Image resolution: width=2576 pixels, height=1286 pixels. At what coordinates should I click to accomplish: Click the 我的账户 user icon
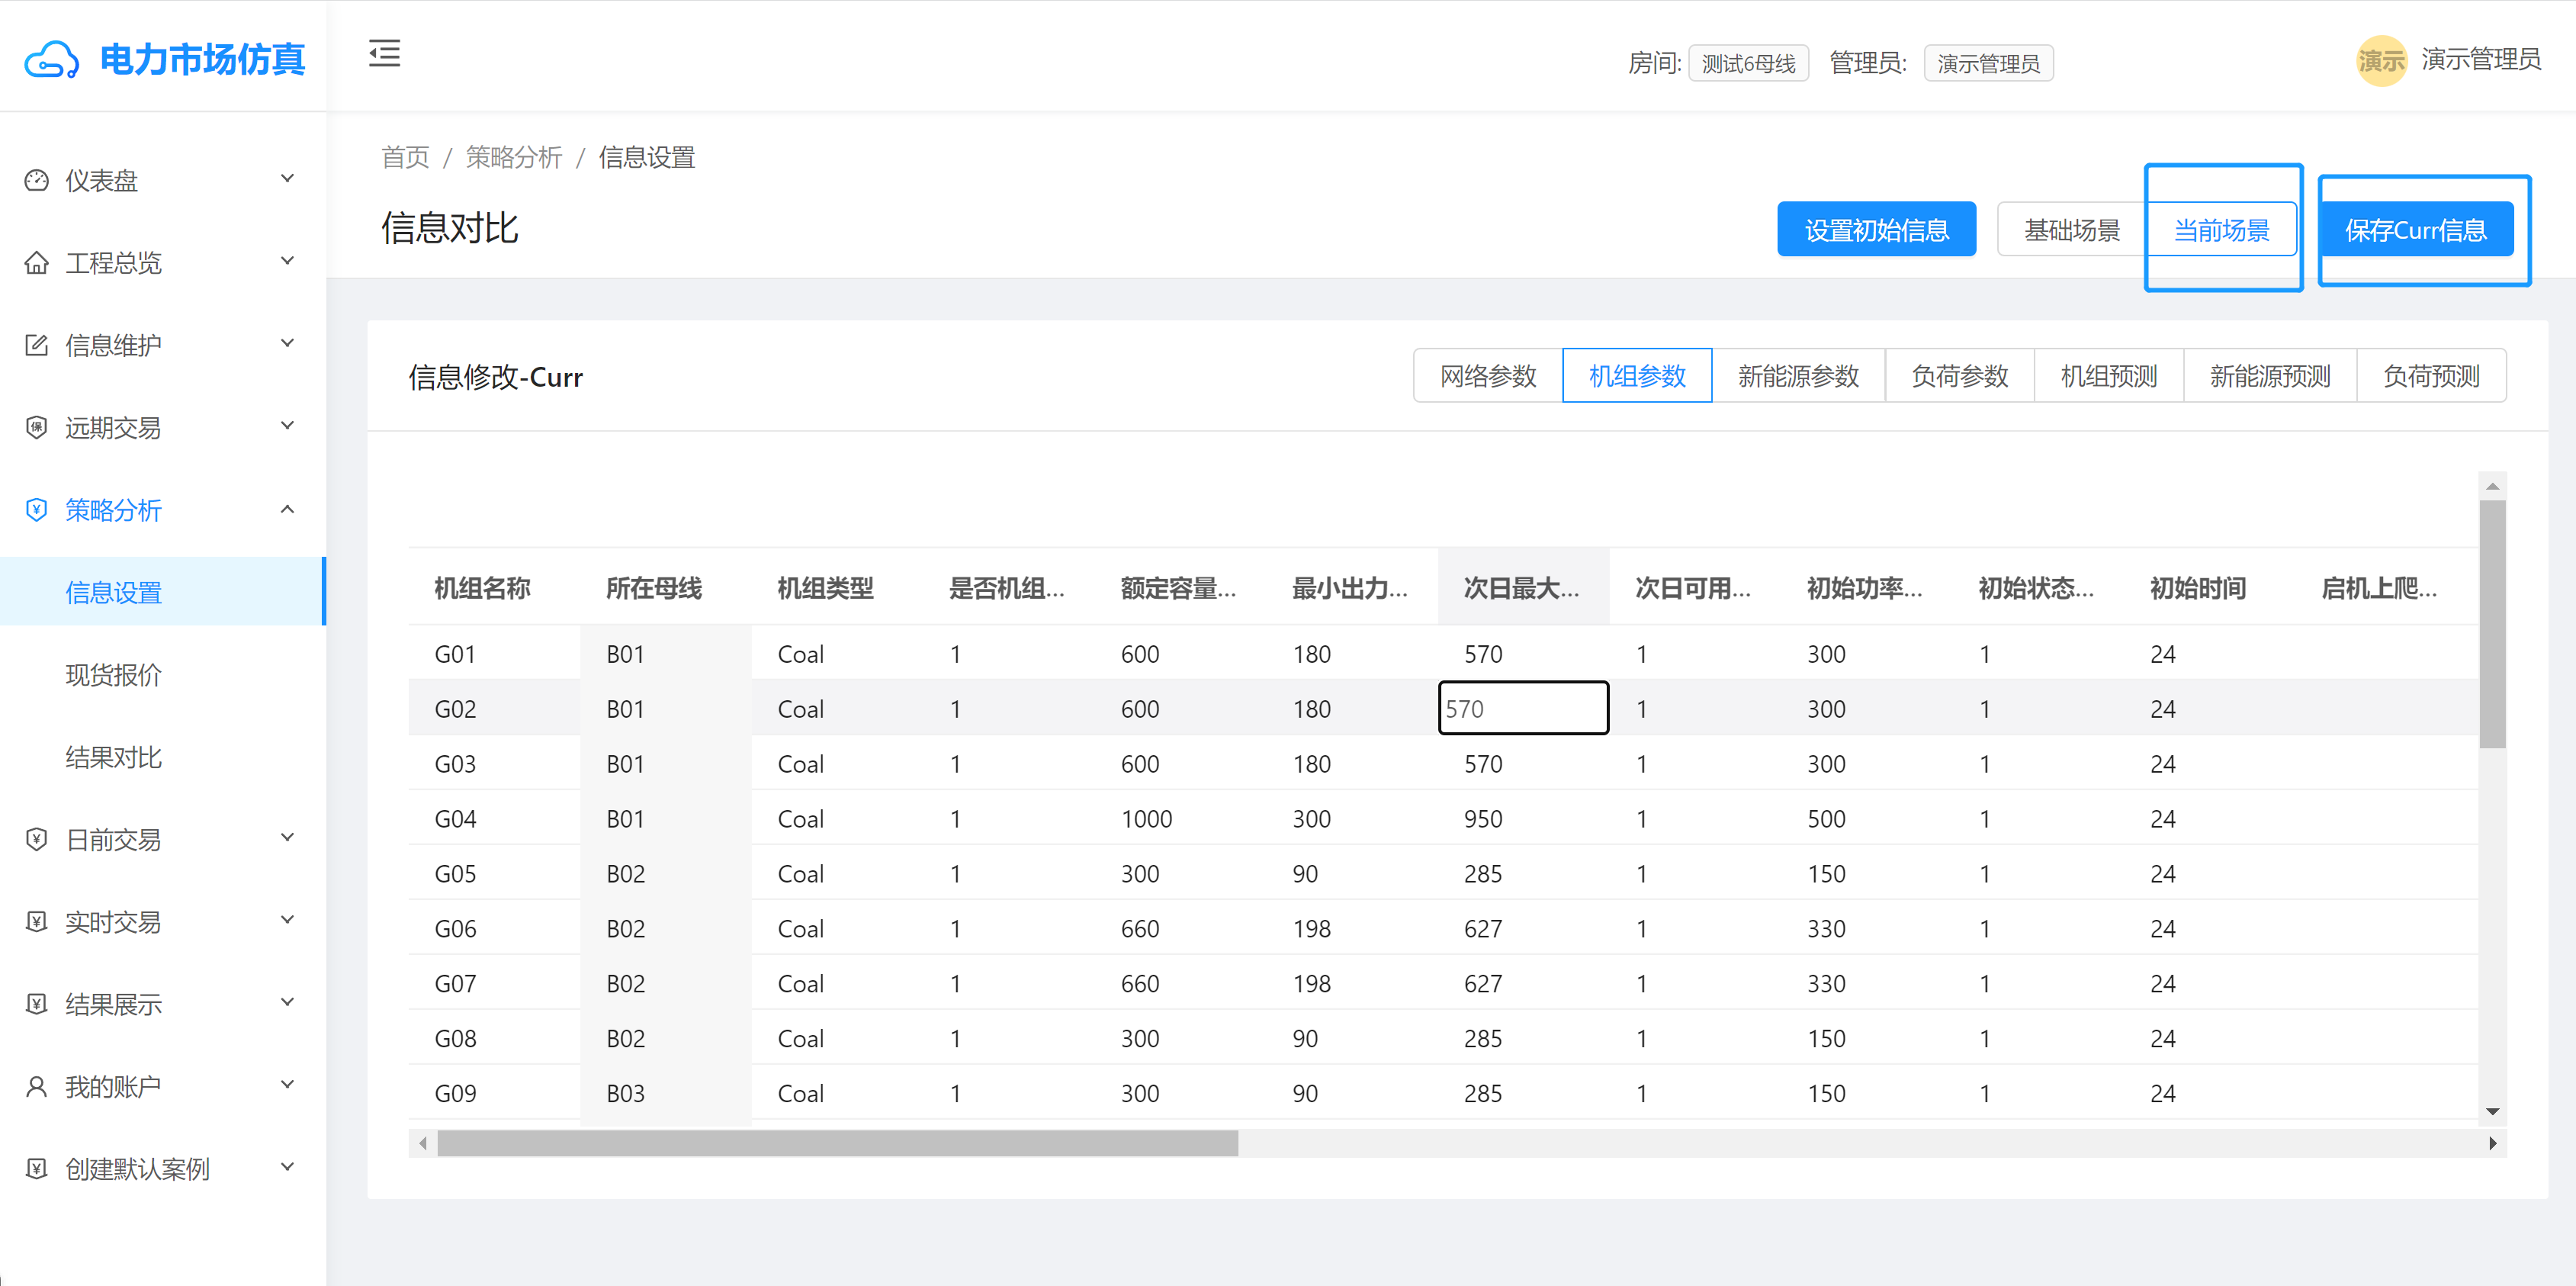click(36, 1086)
